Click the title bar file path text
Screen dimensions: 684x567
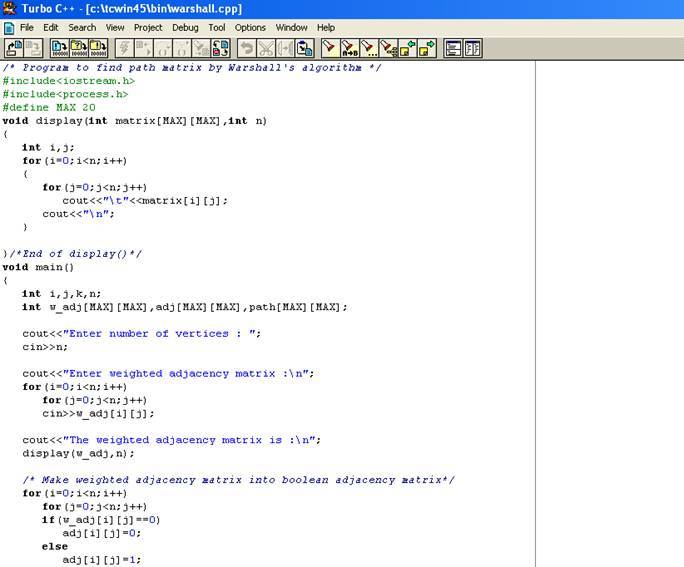point(164,9)
